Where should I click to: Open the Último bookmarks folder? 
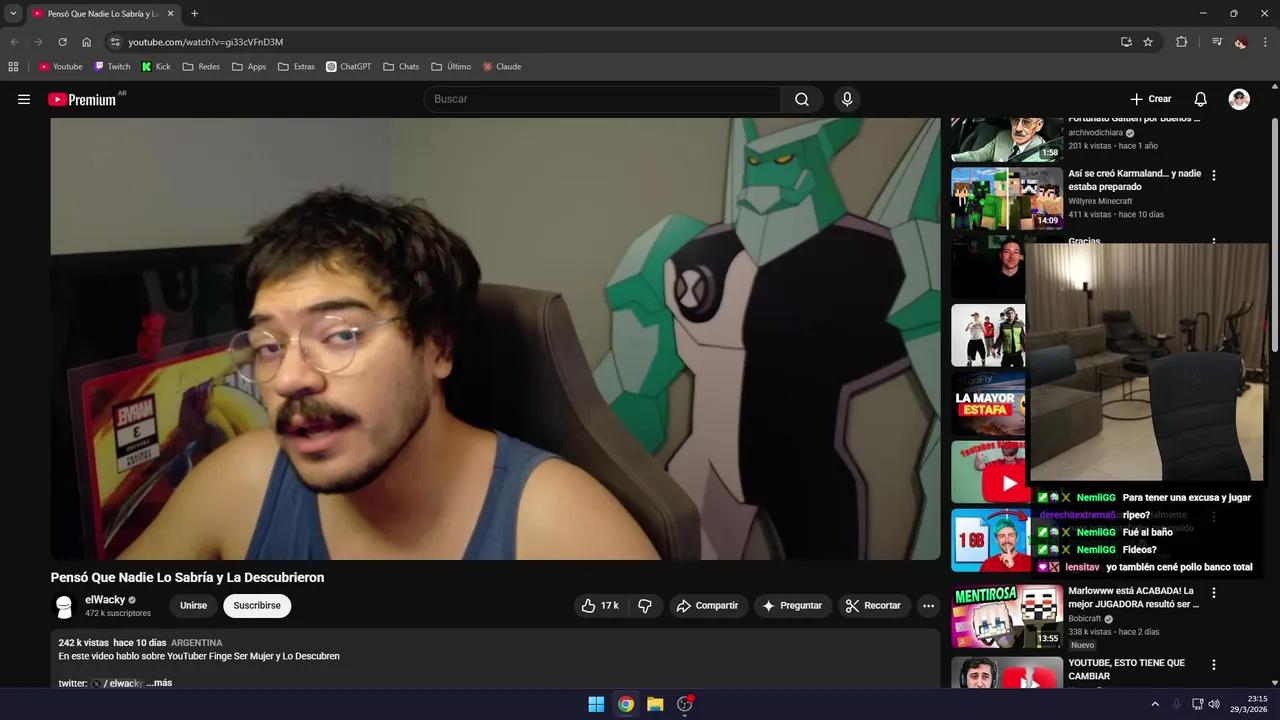coord(451,67)
